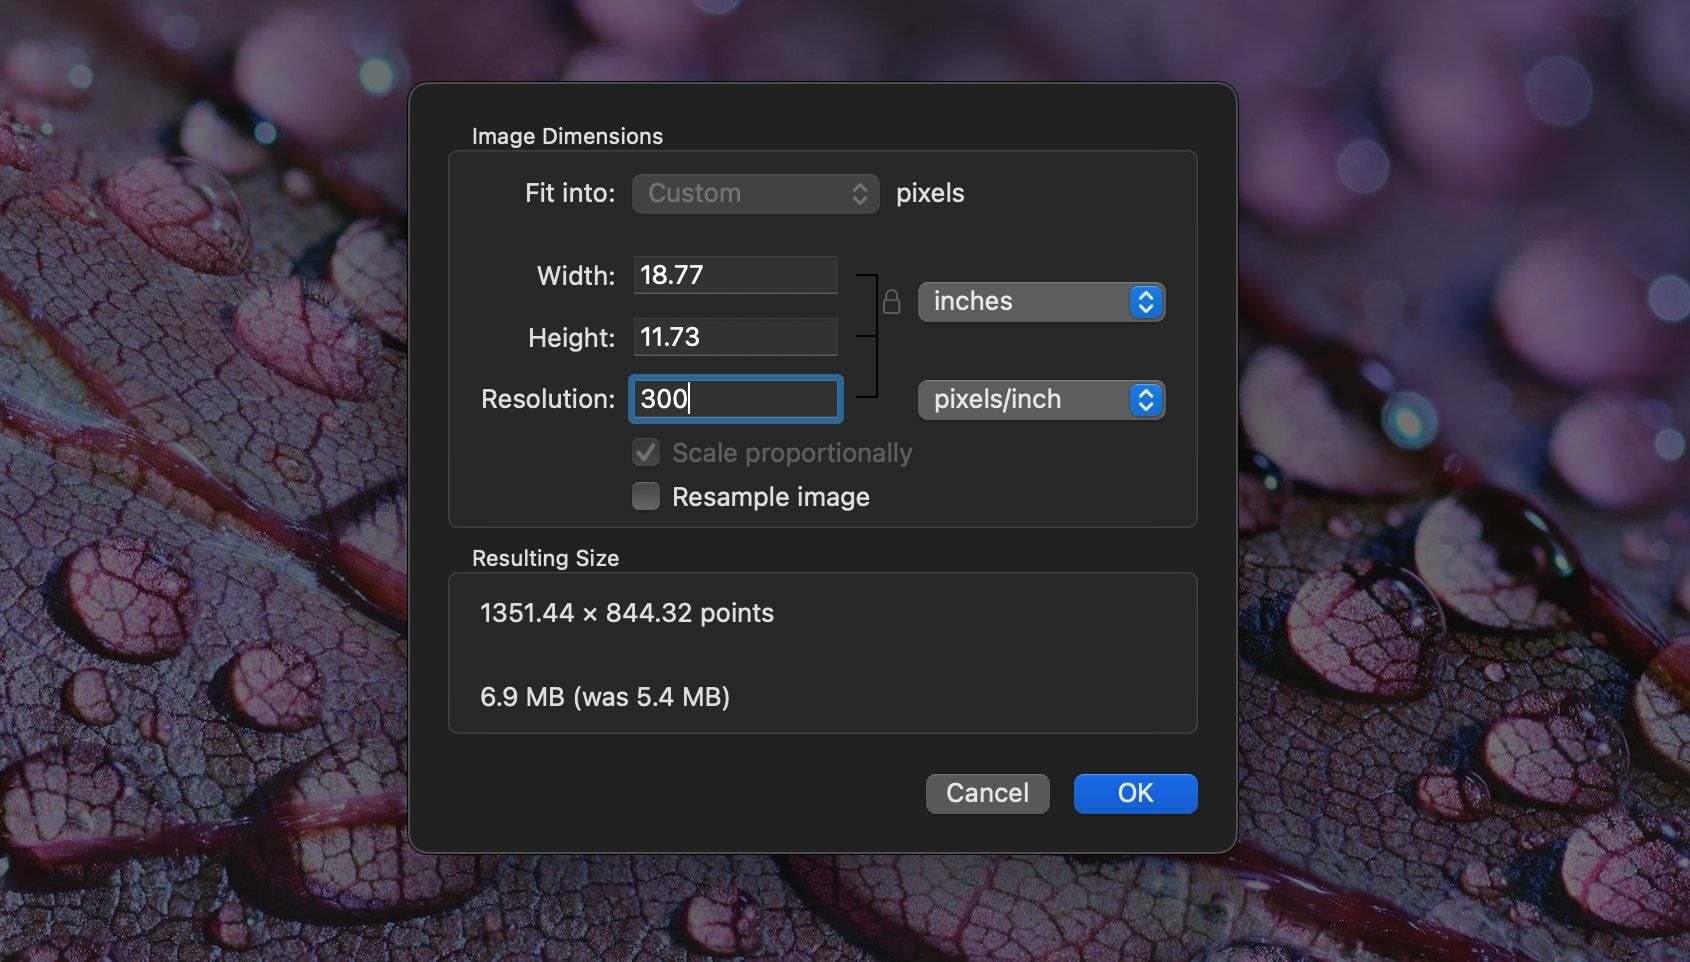The image size is (1690, 962).
Task: Toggle the Scale proportionally checkbox
Action: click(x=646, y=453)
